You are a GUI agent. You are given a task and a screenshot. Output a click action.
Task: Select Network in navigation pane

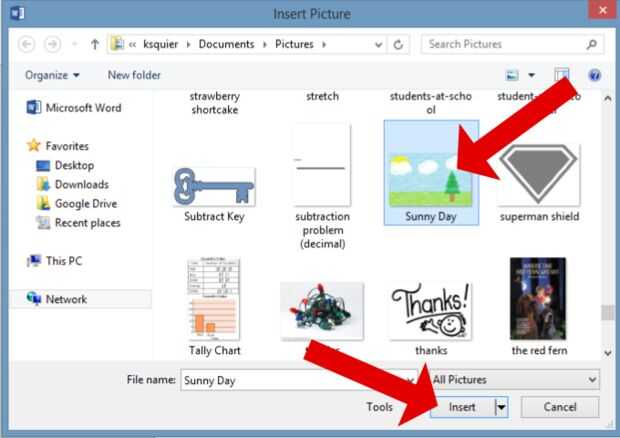pos(57,299)
